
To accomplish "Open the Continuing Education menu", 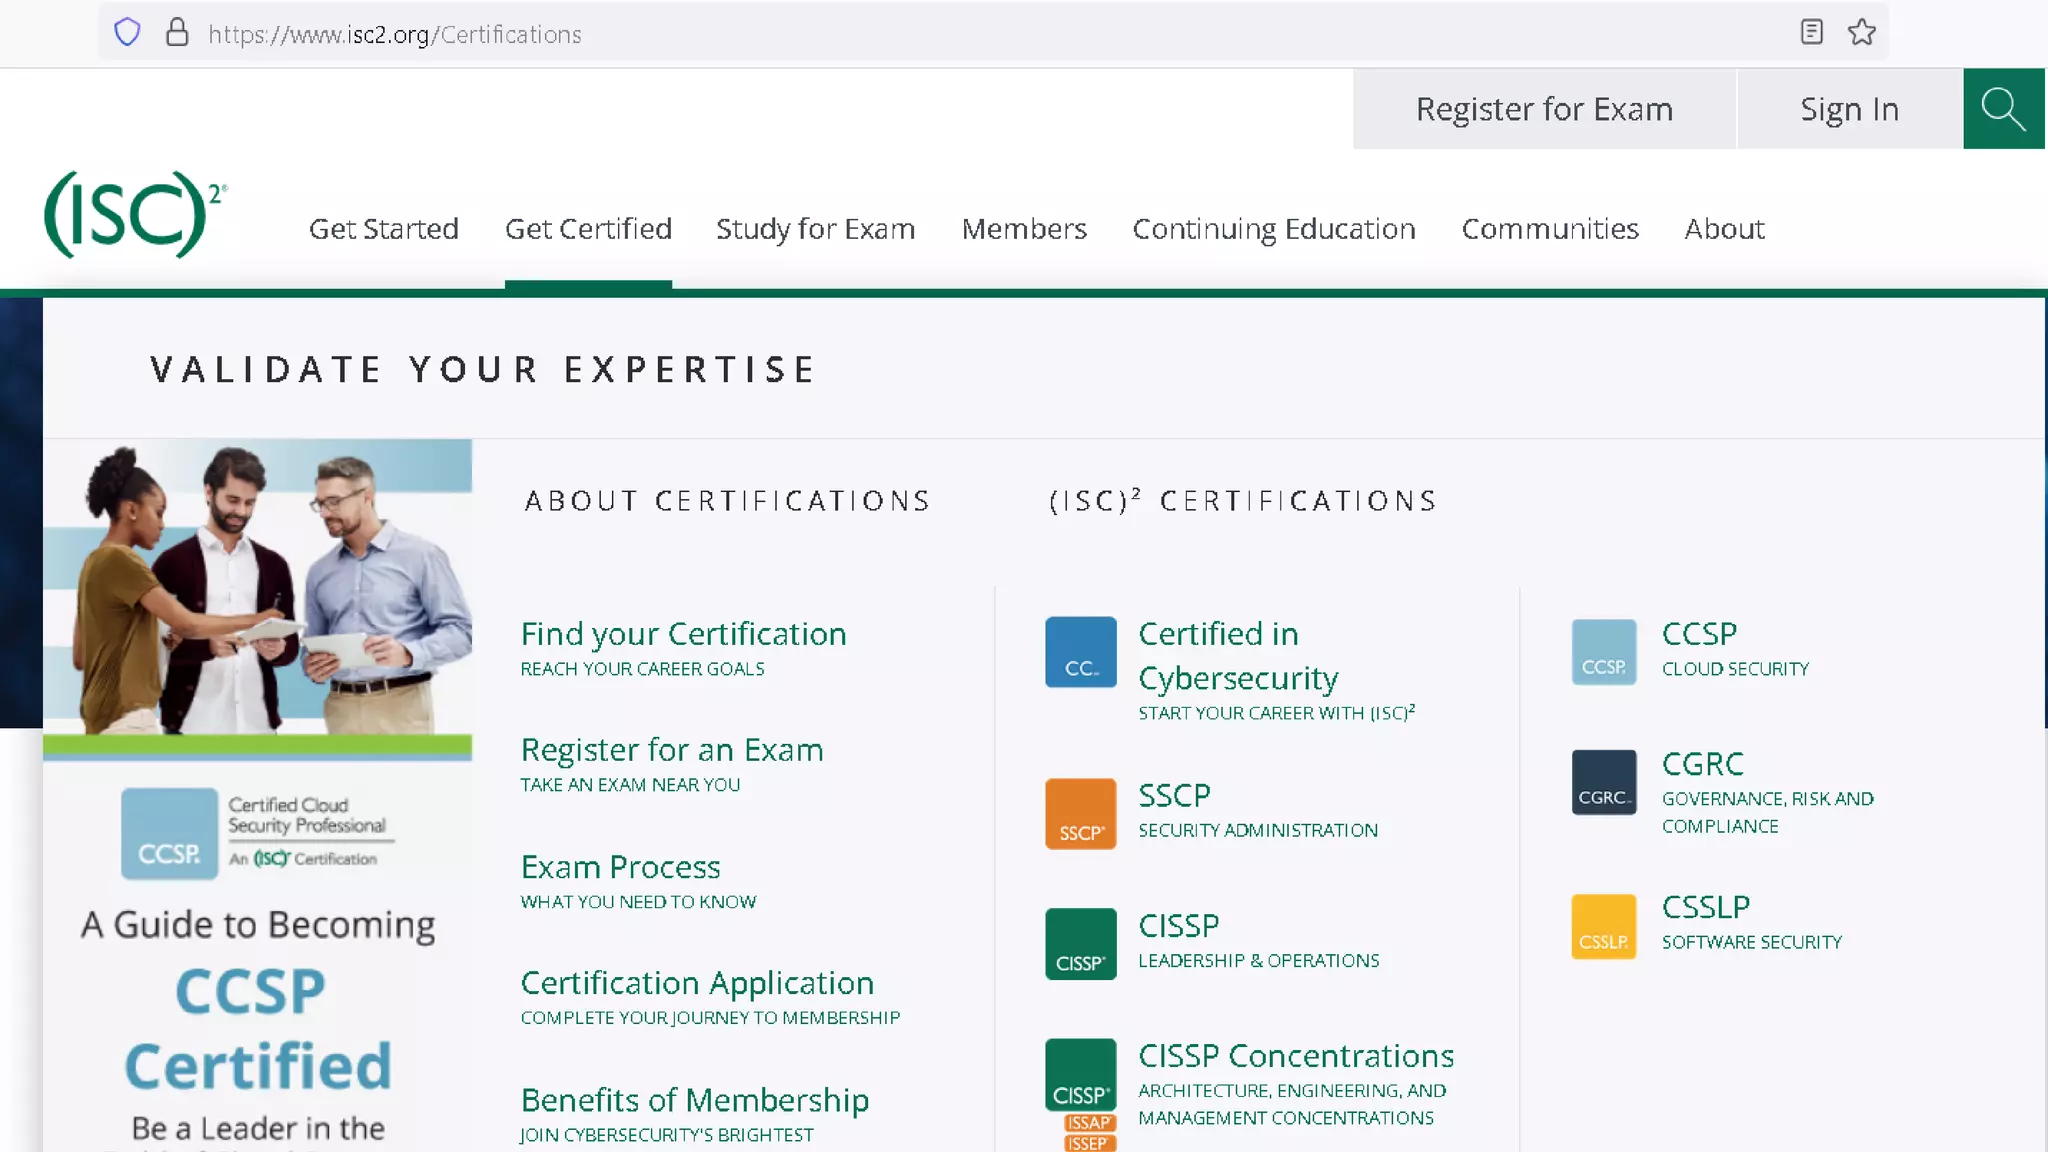I will coord(1273,229).
